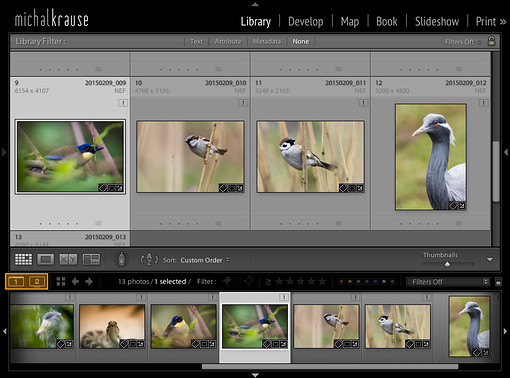The width and height of the screenshot is (510, 378).
Task: Switch to second monitor window button 2
Action: click(x=37, y=282)
